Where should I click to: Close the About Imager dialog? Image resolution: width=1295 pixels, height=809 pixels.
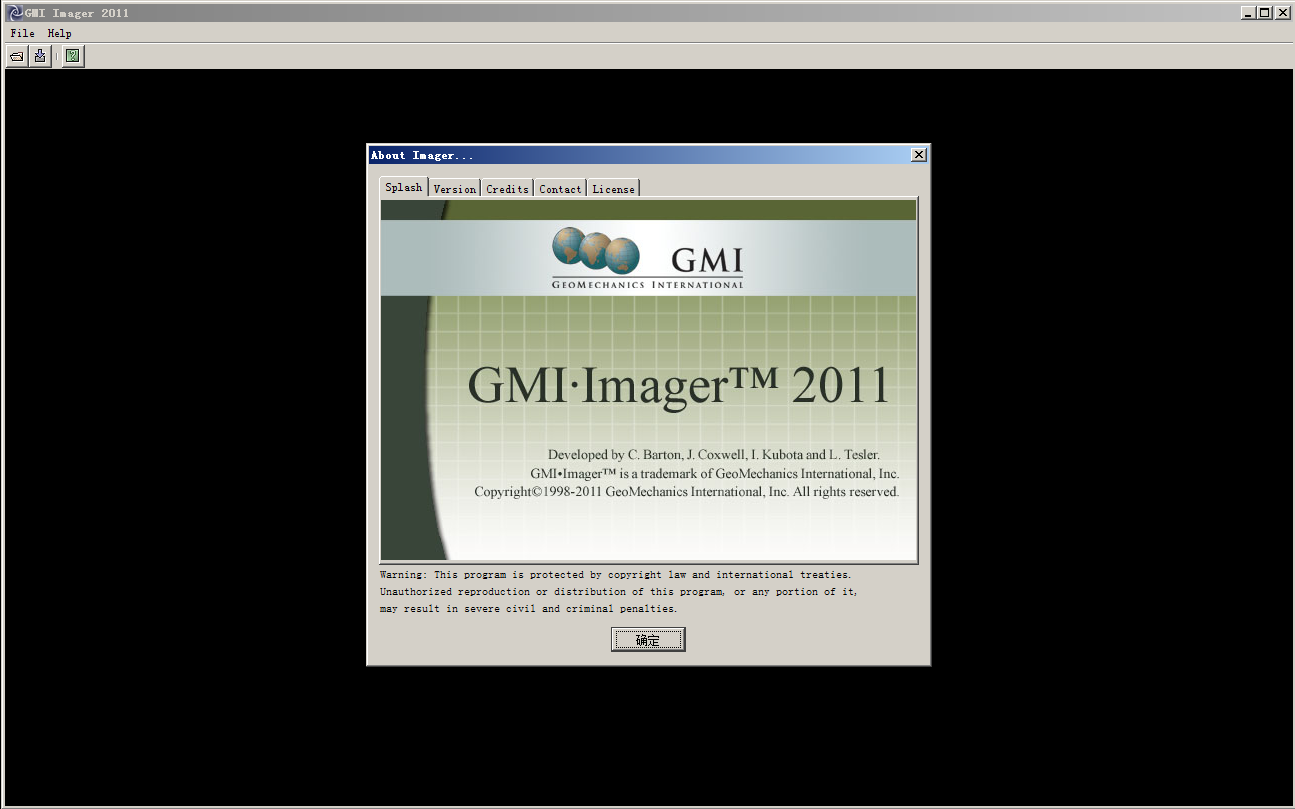click(919, 155)
